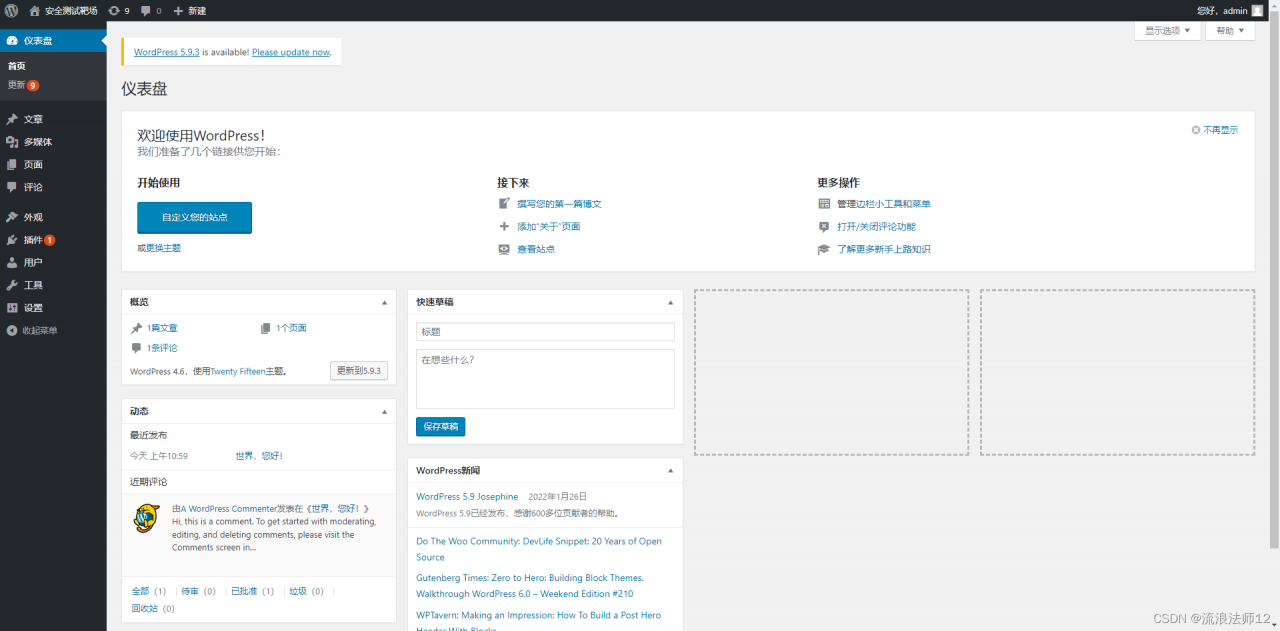Collapse the 动态 panel arrow

click(x=384, y=411)
